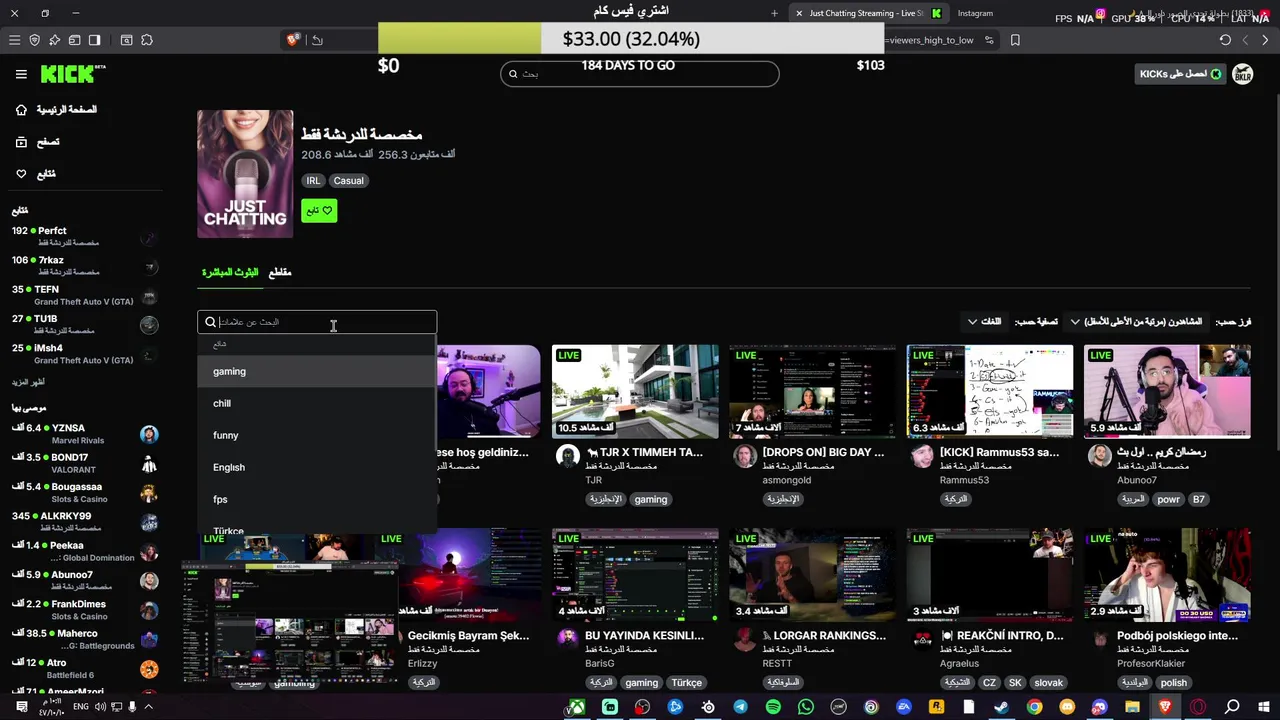Click the polish tag on ProfesorKlakier stream
Screen dimensions: 1280x720
1173,683
